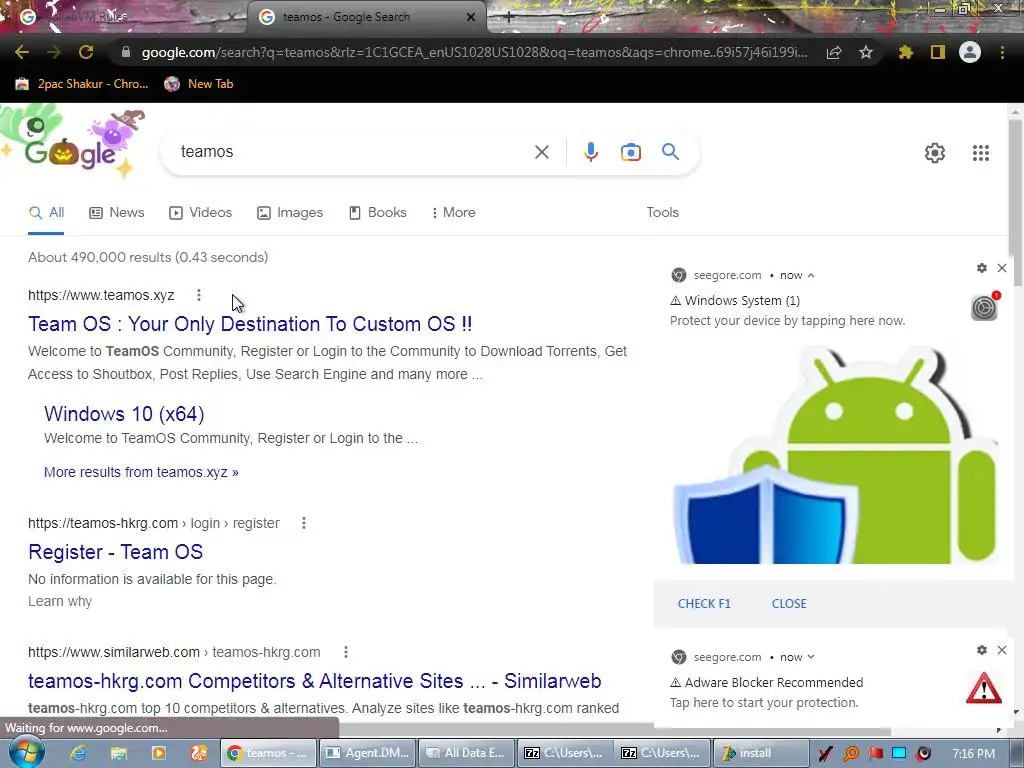Open the Tools search options

pyautogui.click(x=662, y=212)
